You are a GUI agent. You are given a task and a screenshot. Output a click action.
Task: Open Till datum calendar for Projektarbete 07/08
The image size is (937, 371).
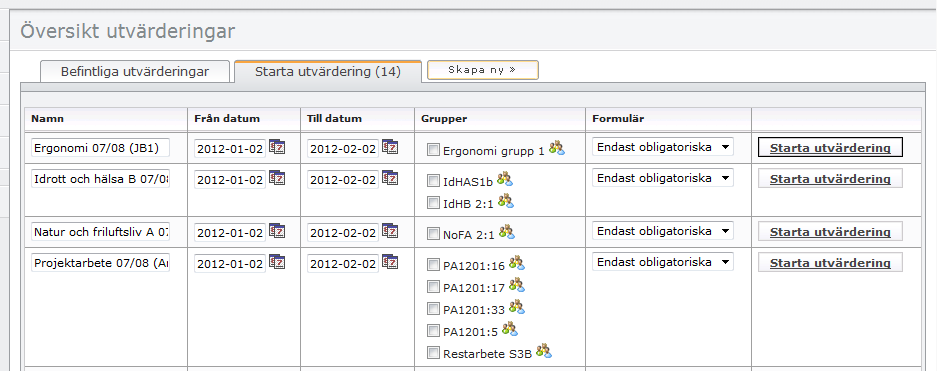point(390,262)
